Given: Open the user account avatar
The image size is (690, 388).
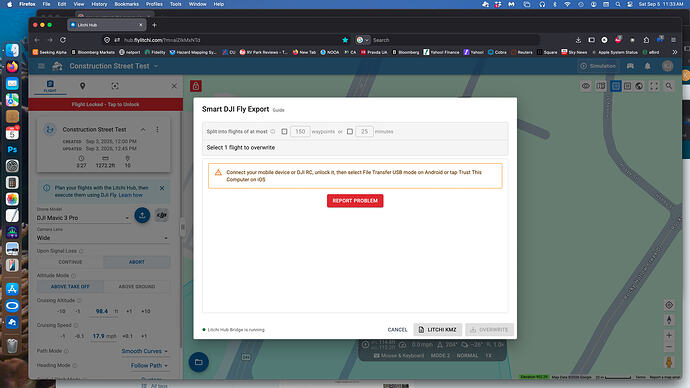Looking at the screenshot, I should pyautogui.click(x=668, y=66).
